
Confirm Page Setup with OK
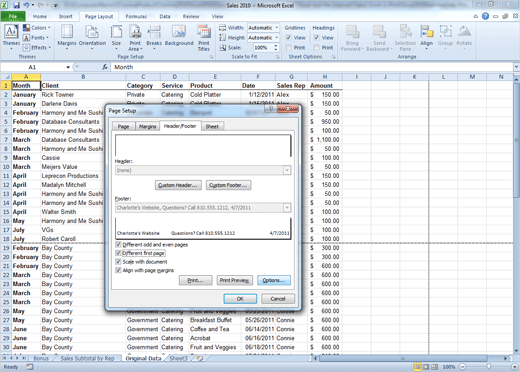coord(240,299)
